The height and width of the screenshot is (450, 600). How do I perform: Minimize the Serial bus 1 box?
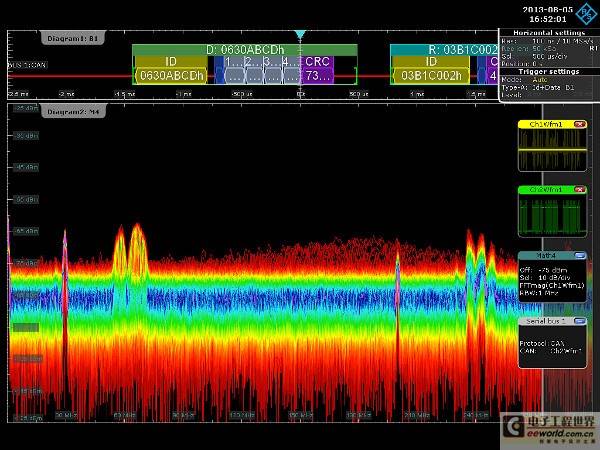(x=580, y=321)
